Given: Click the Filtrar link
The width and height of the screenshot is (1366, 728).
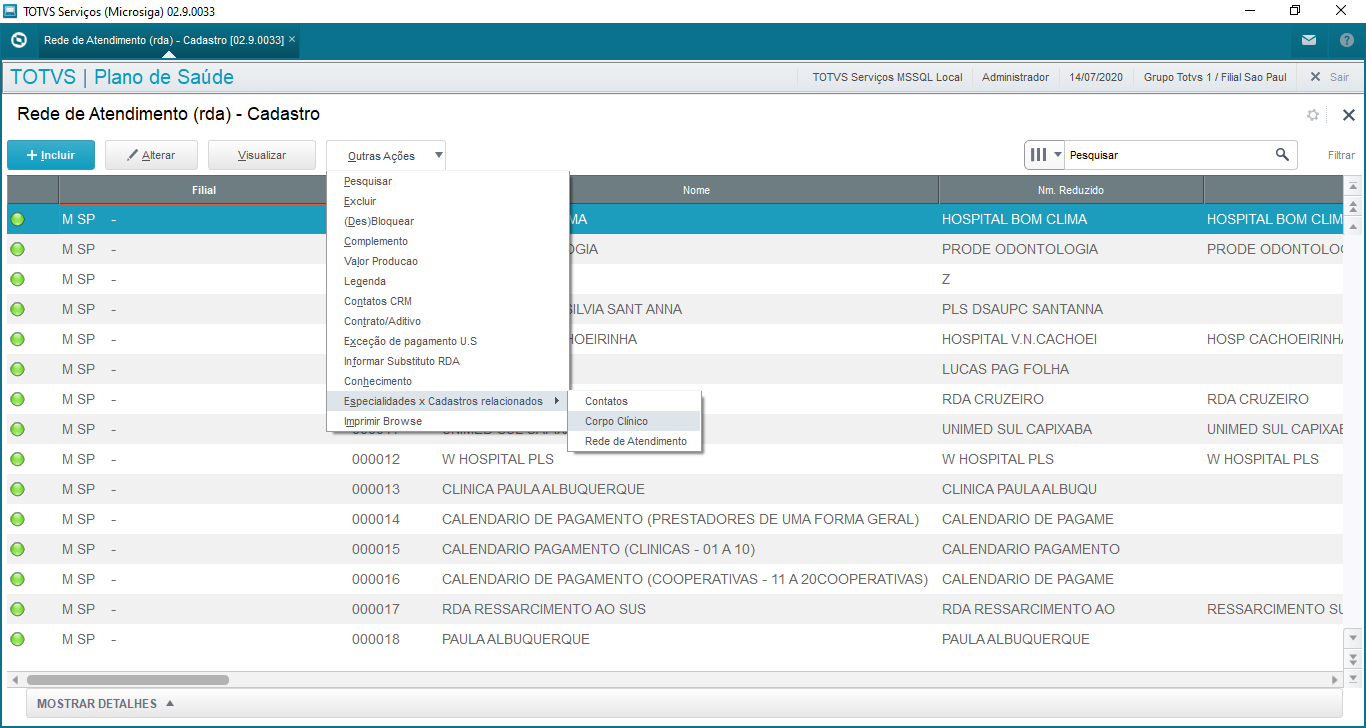Looking at the screenshot, I should point(1341,155).
